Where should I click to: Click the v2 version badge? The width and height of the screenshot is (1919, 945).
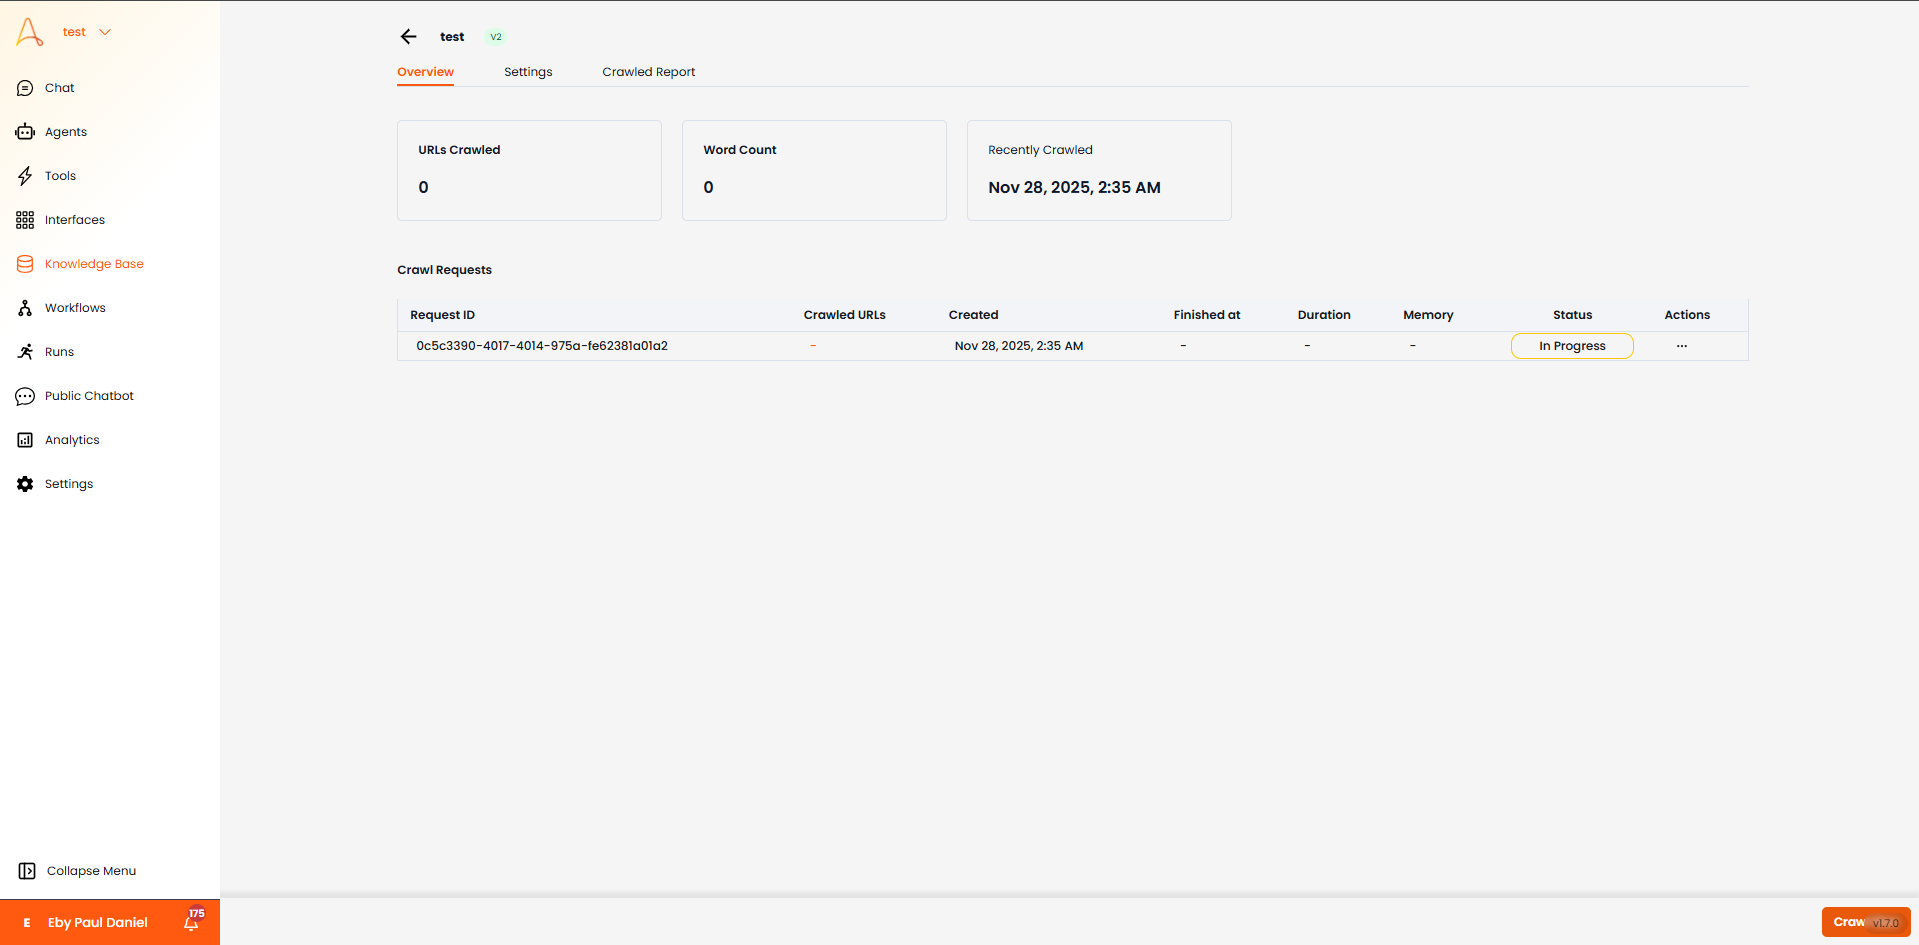click(496, 37)
